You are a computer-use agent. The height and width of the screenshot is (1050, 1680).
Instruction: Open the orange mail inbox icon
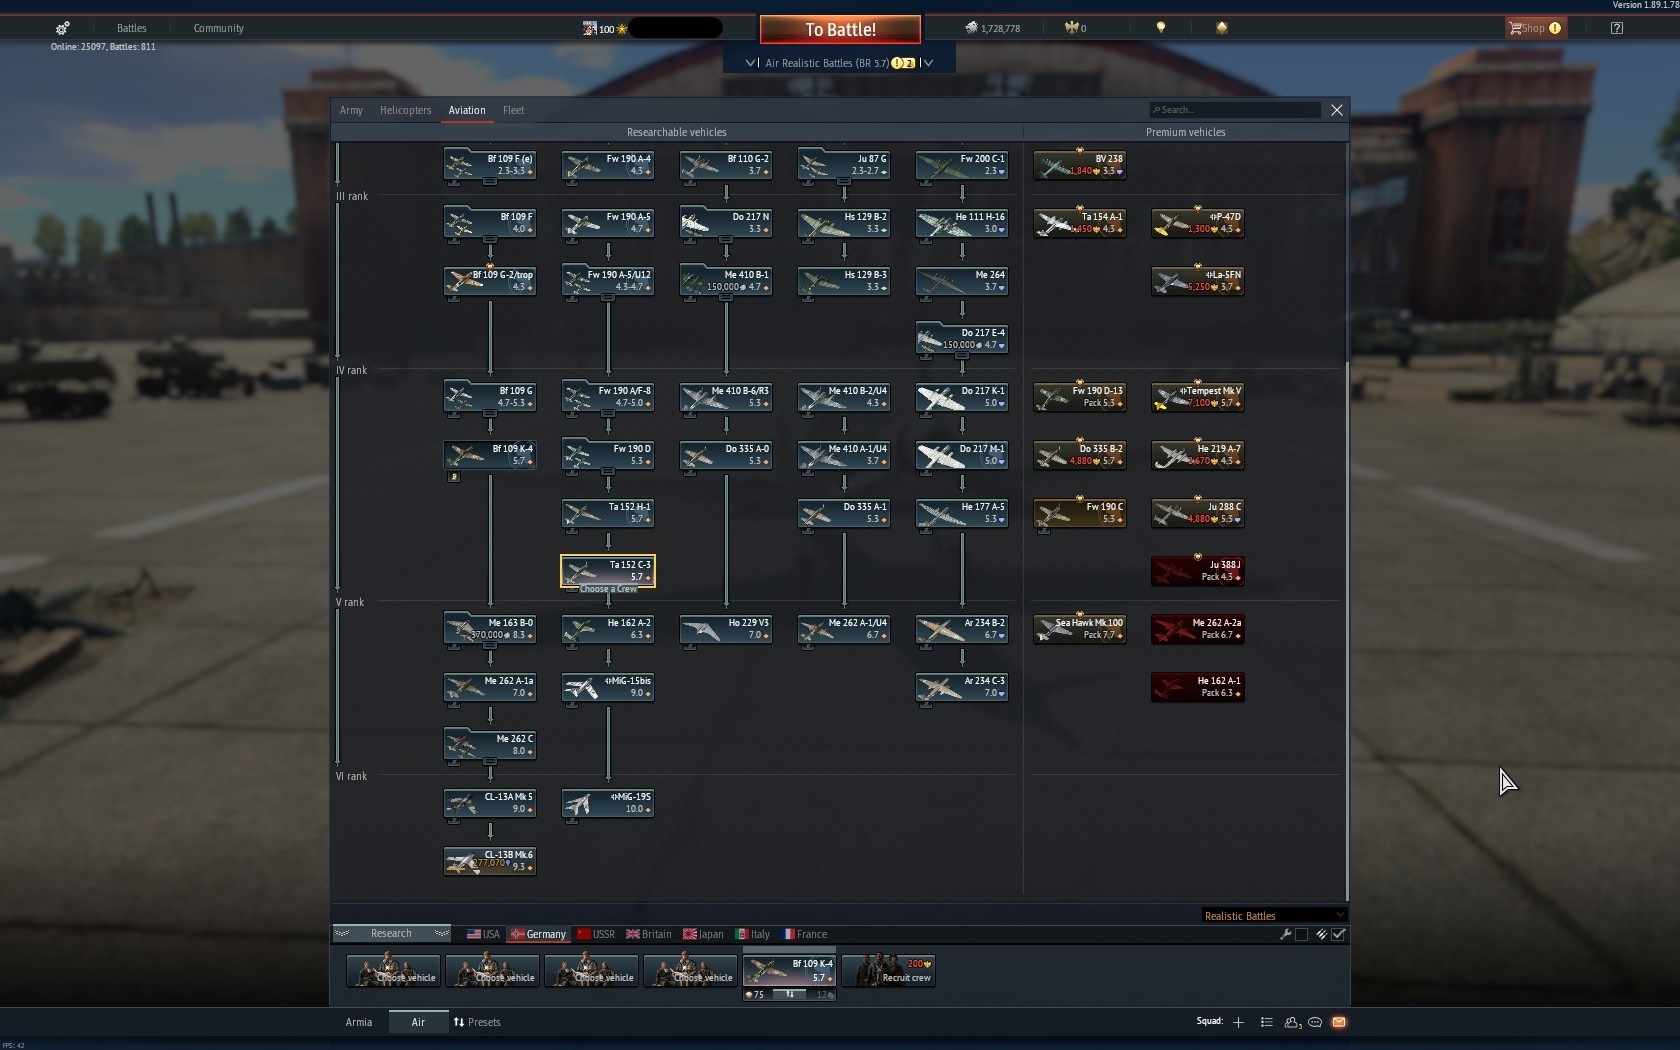pyautogui.click(x=1339, y=1022)
